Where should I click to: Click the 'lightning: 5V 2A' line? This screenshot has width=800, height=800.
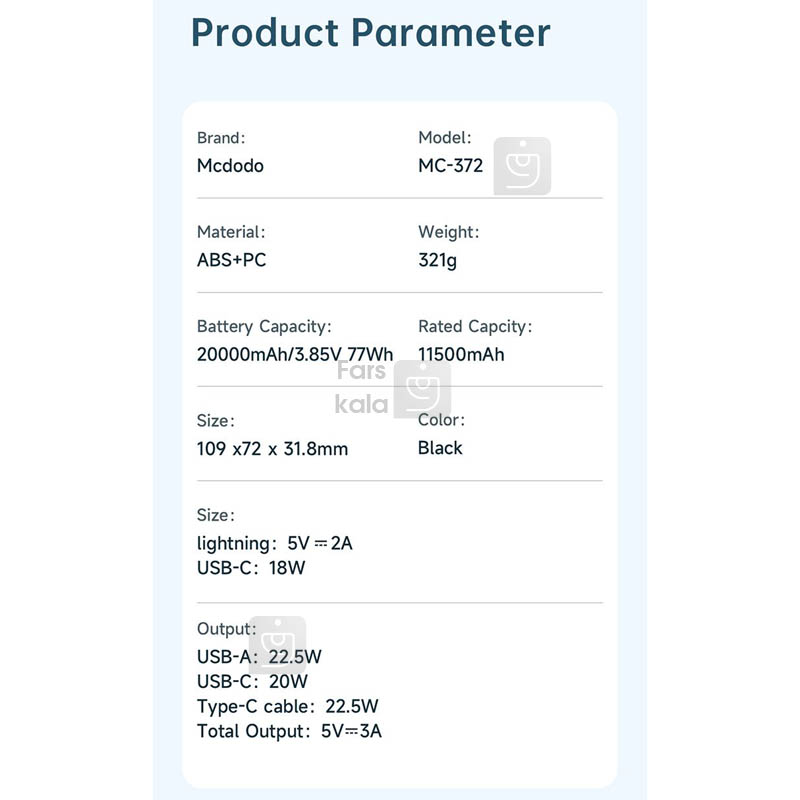274,543
